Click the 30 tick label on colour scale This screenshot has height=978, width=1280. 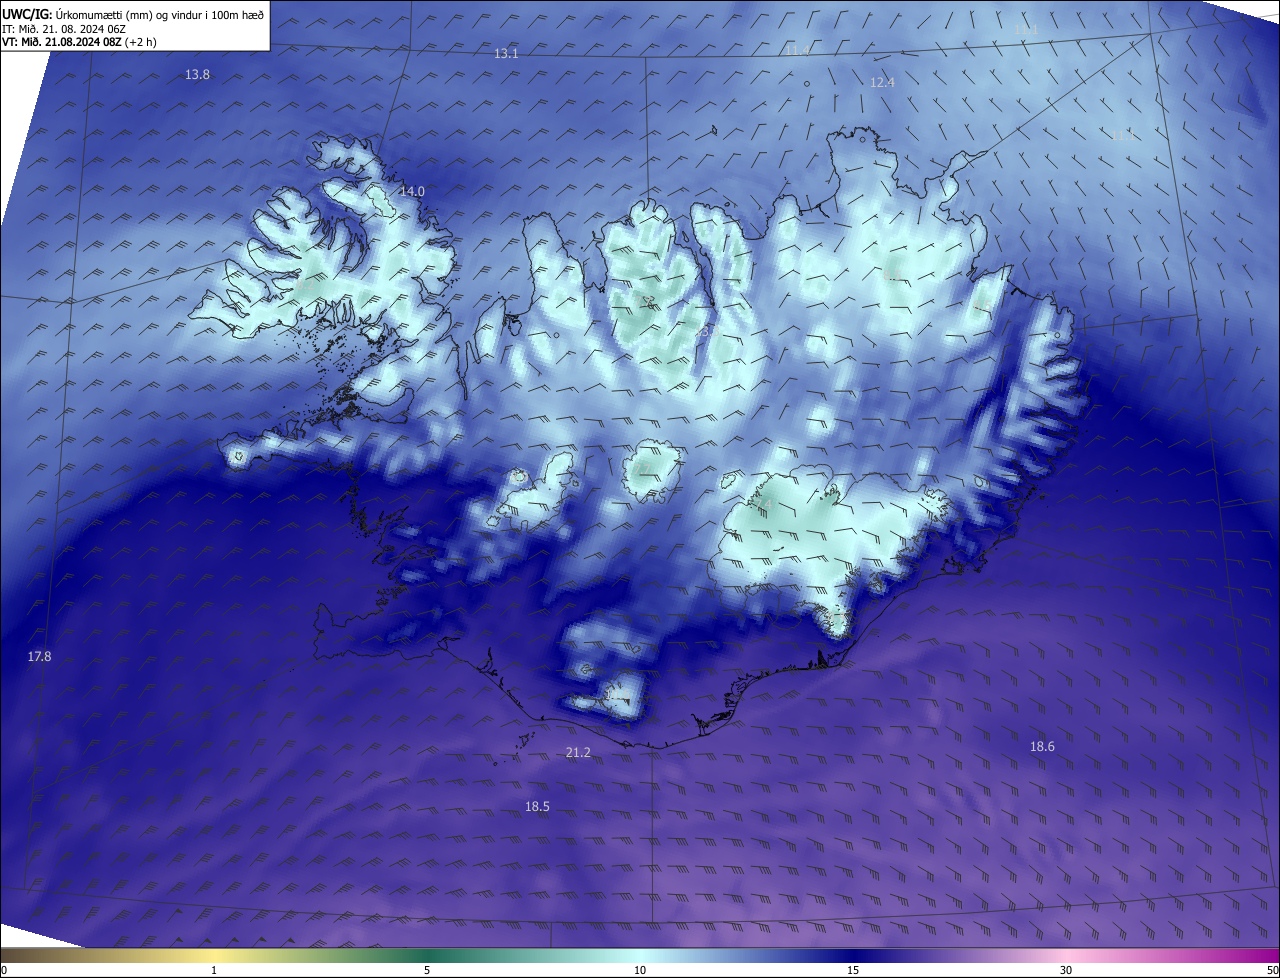click(1066, 970)
